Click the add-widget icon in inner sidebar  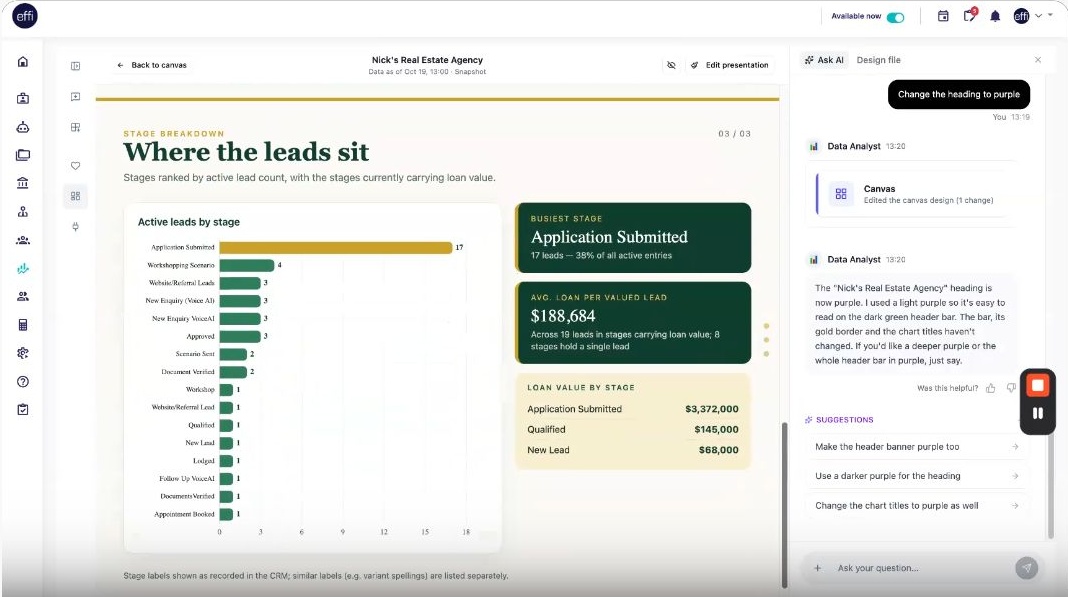[76, 127]
